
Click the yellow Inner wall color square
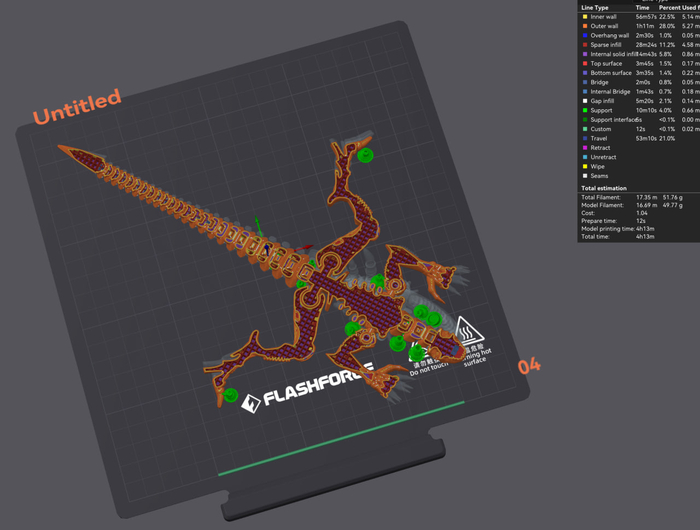tap(585, 17)
